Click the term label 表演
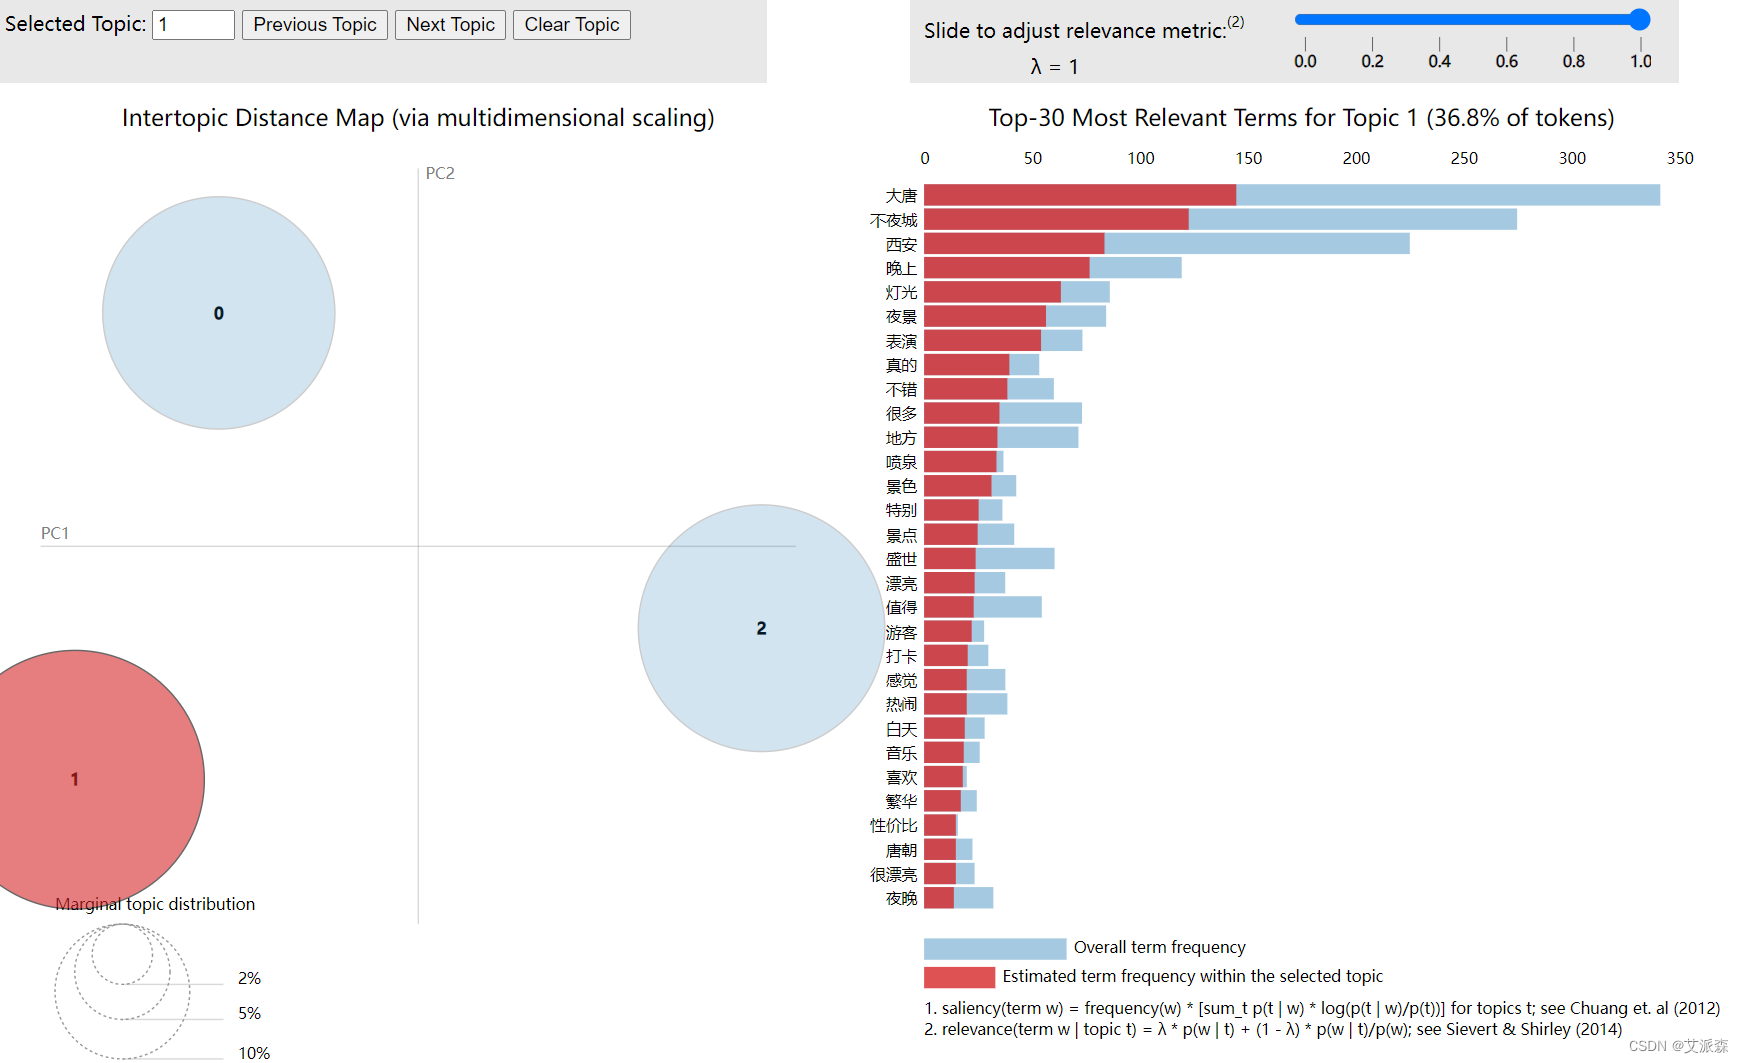 pos(901,341)
